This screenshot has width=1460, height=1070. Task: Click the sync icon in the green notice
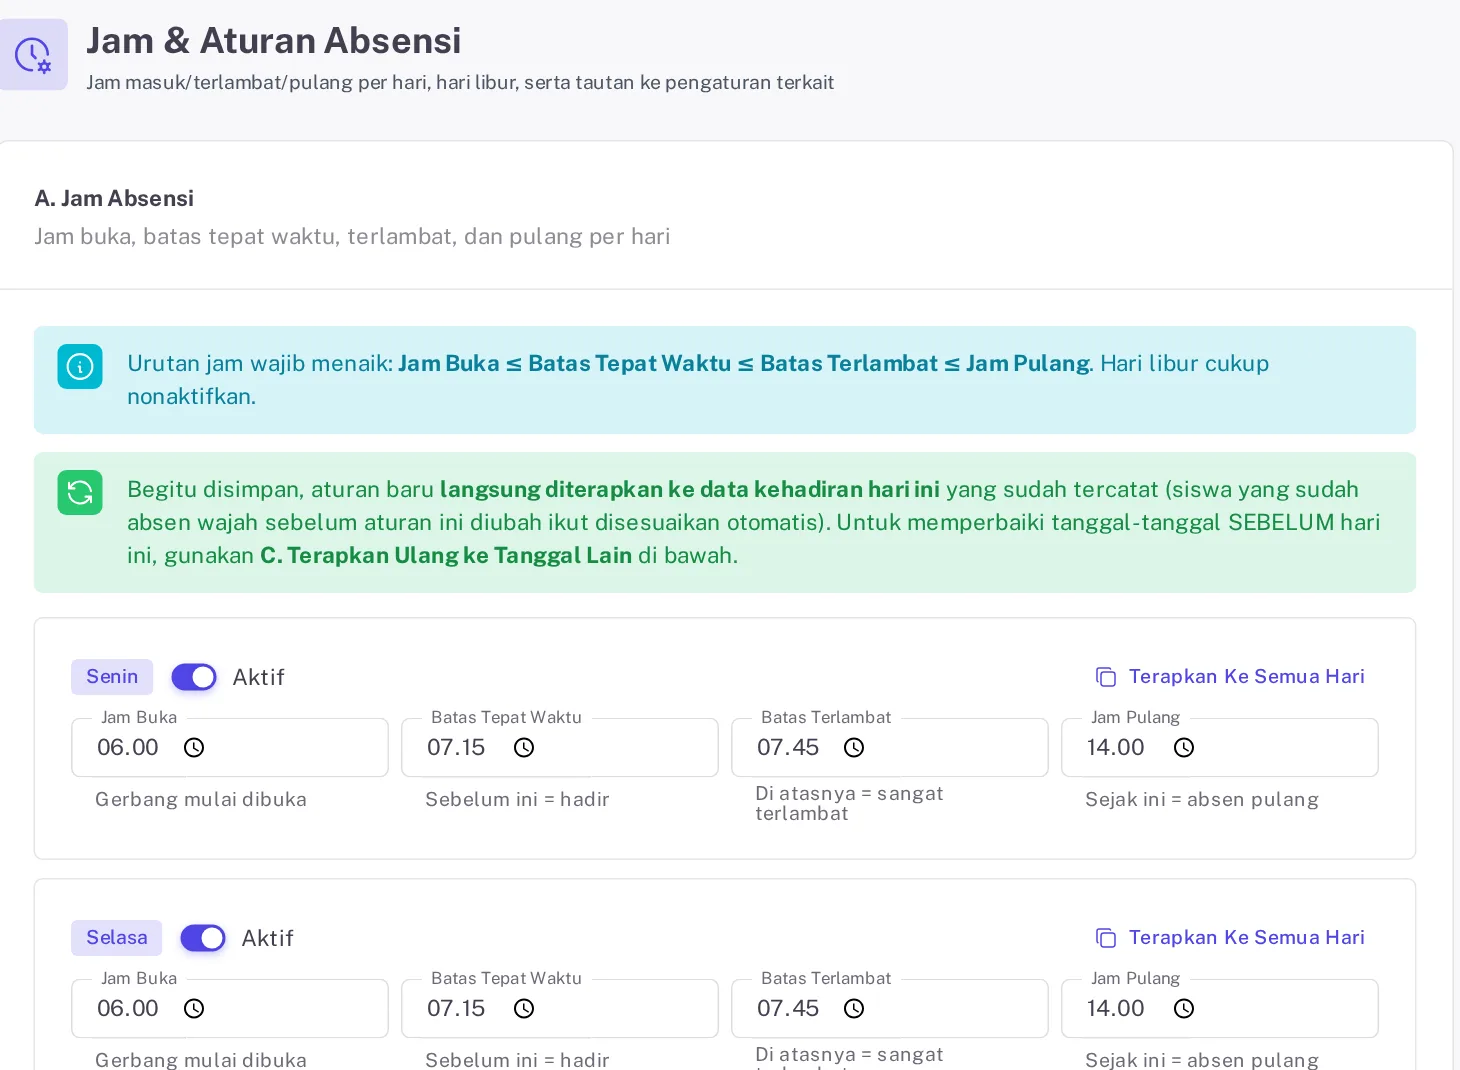coord(80,493)
